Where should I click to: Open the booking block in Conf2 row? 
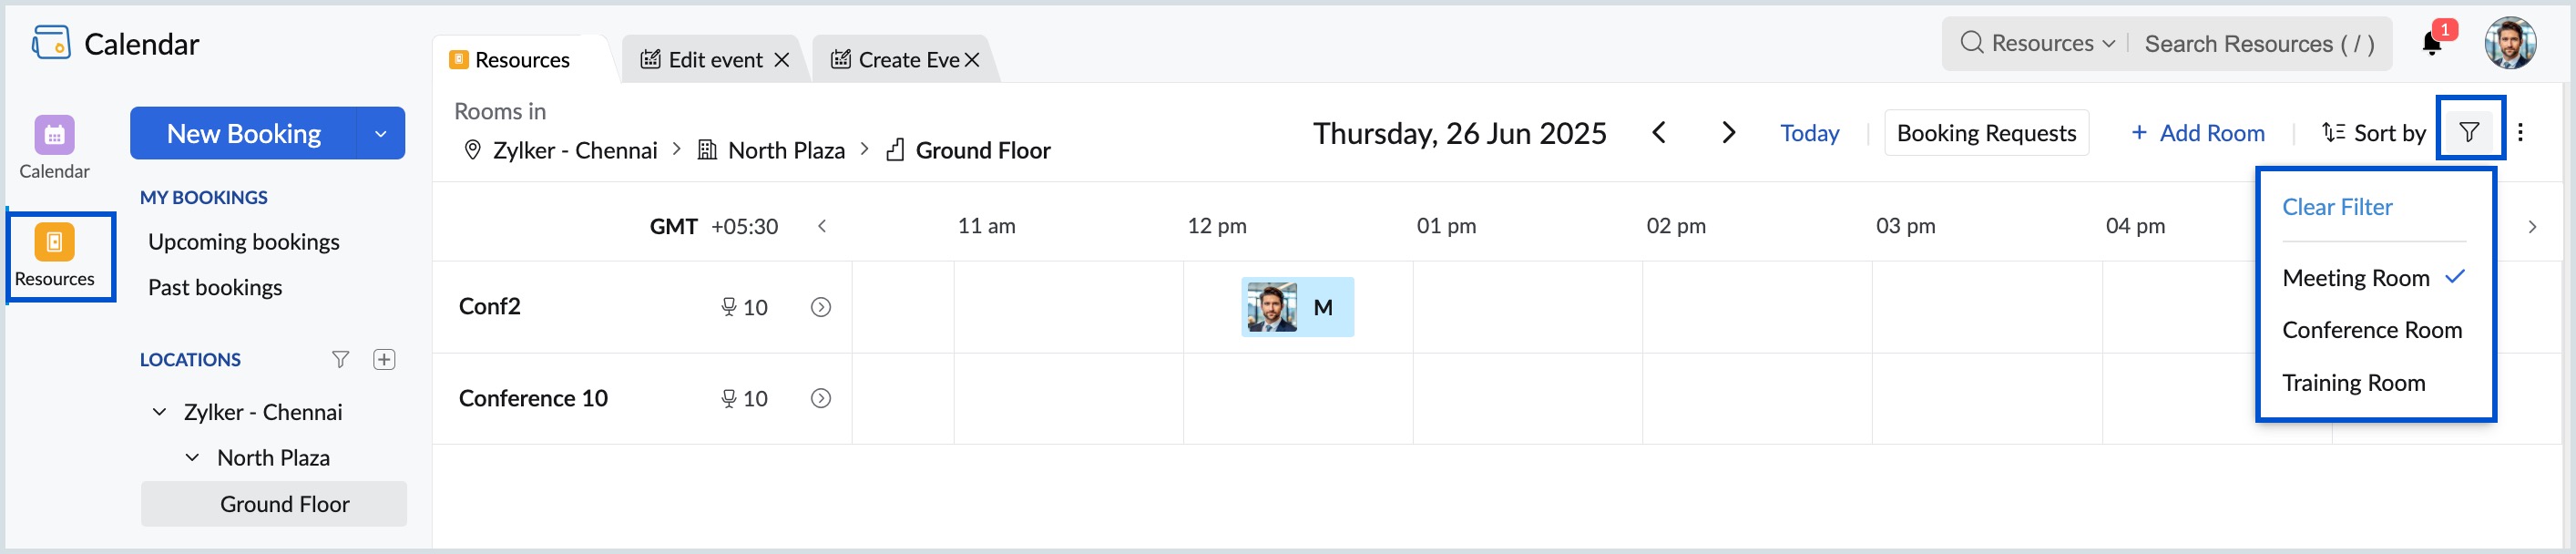(1297, 307)
